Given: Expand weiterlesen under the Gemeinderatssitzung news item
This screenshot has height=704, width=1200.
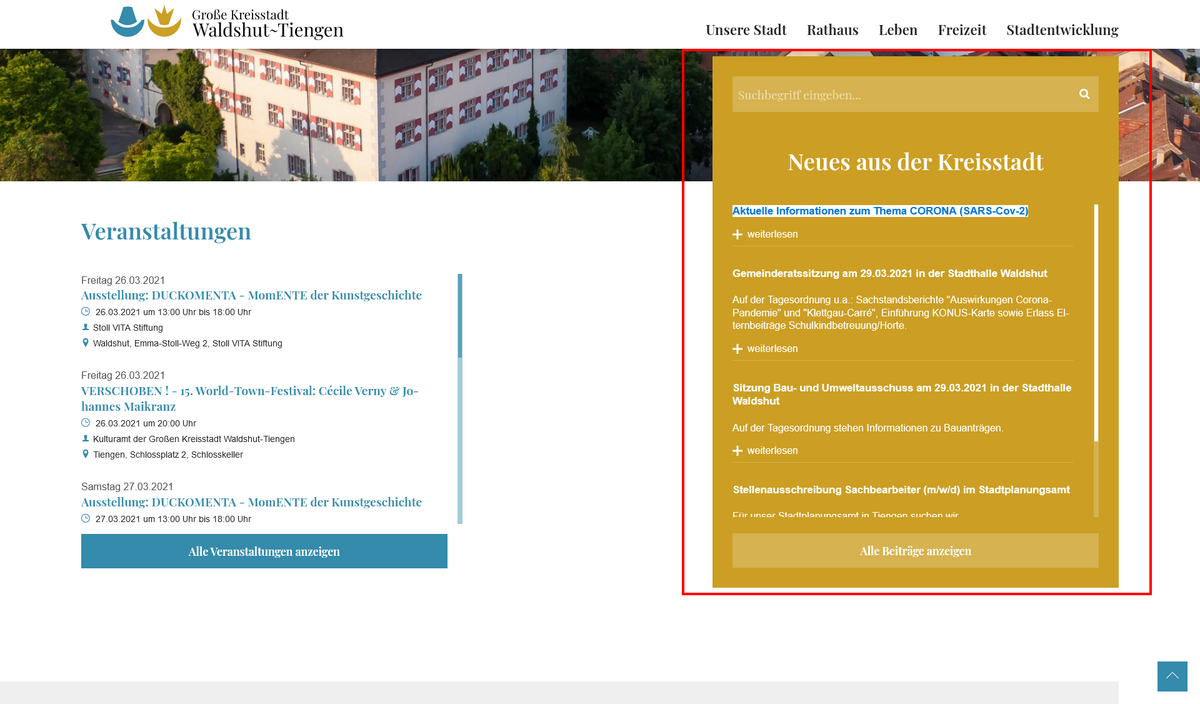Looking at the screenshot, I should [x=765, y=348].
